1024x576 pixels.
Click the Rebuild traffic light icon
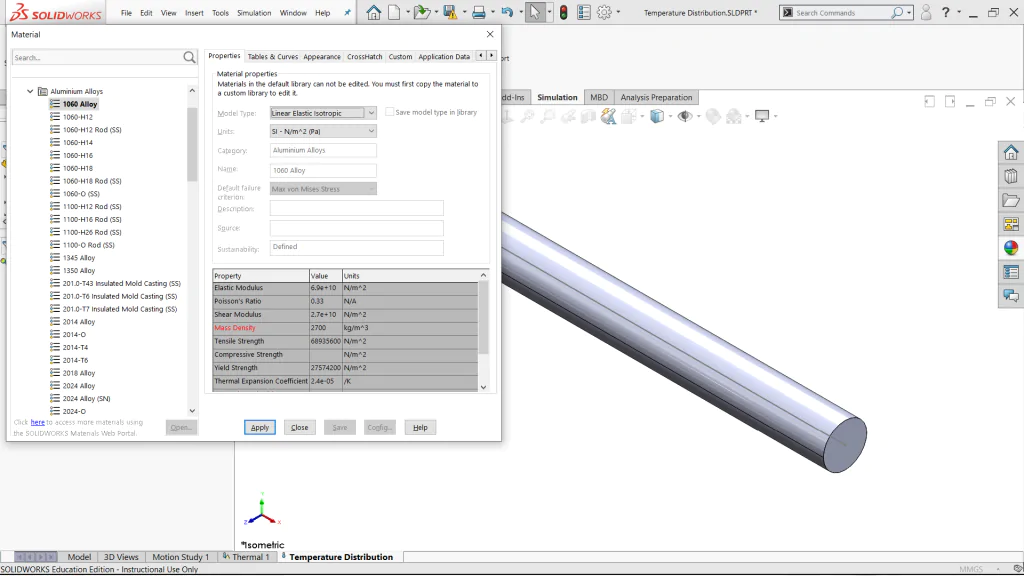[564, 12]
